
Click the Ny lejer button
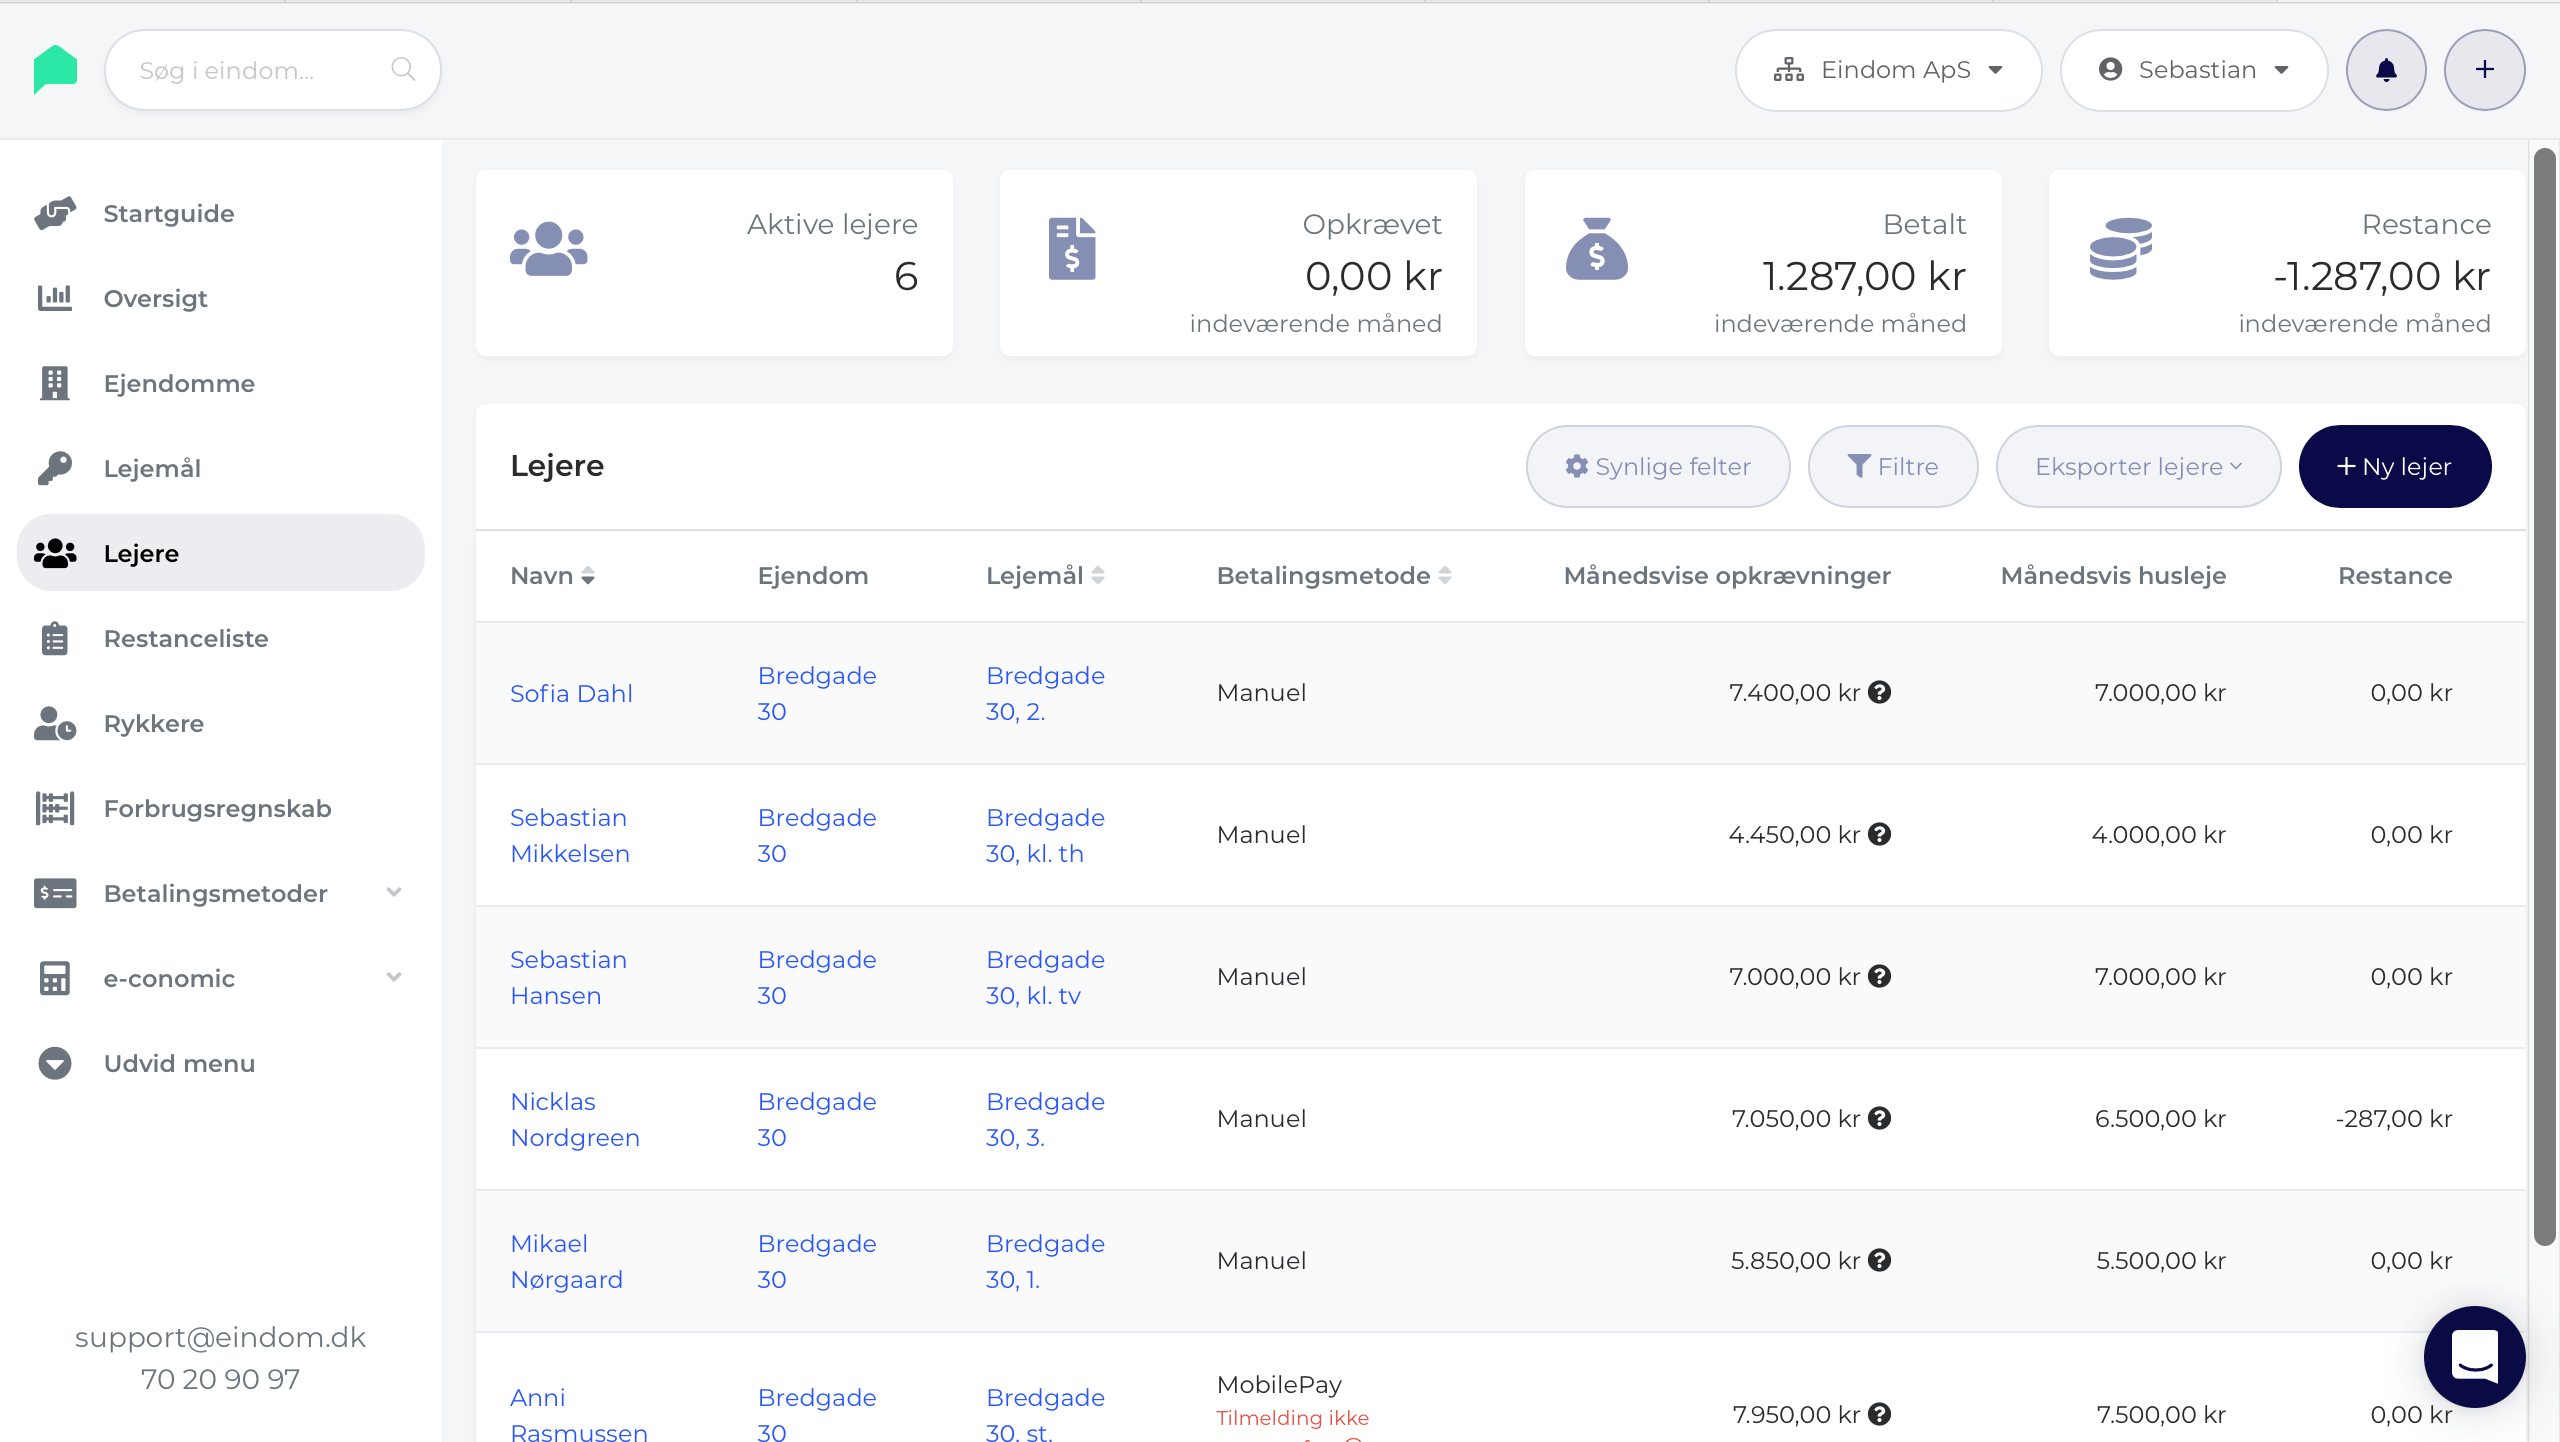(x=2394, y=467)
